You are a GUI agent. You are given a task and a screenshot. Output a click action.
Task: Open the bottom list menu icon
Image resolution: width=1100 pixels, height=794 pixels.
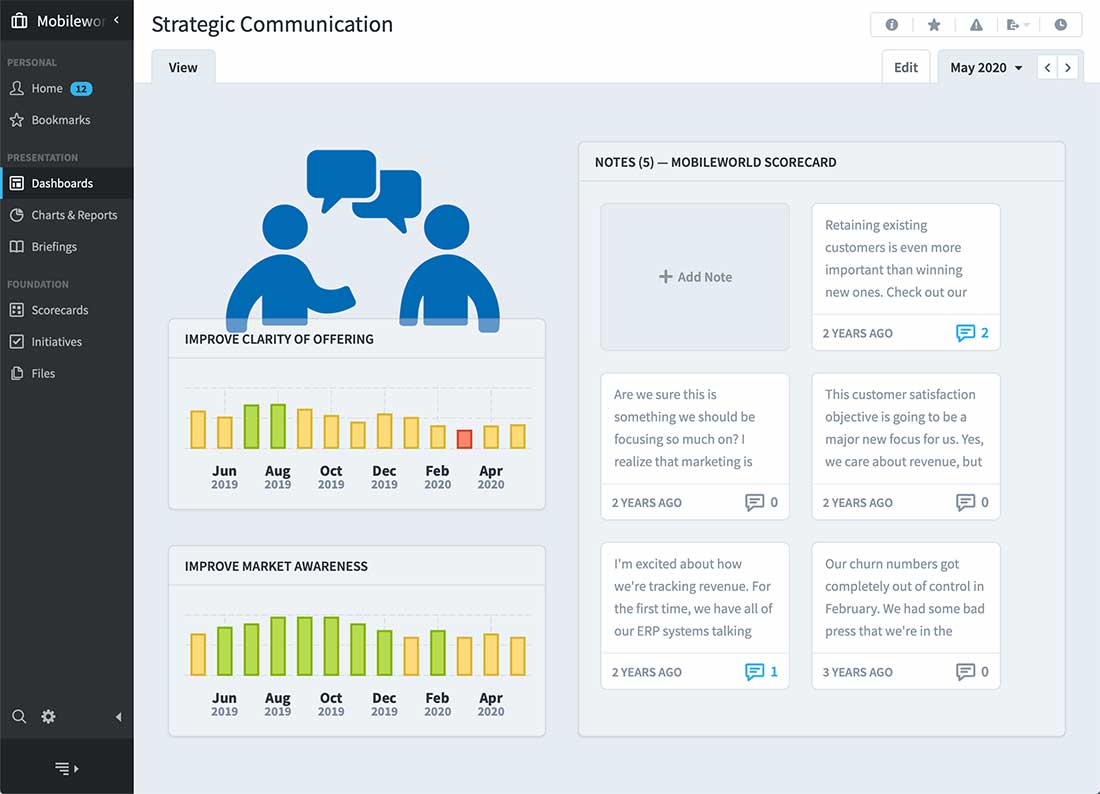point(67,769)
